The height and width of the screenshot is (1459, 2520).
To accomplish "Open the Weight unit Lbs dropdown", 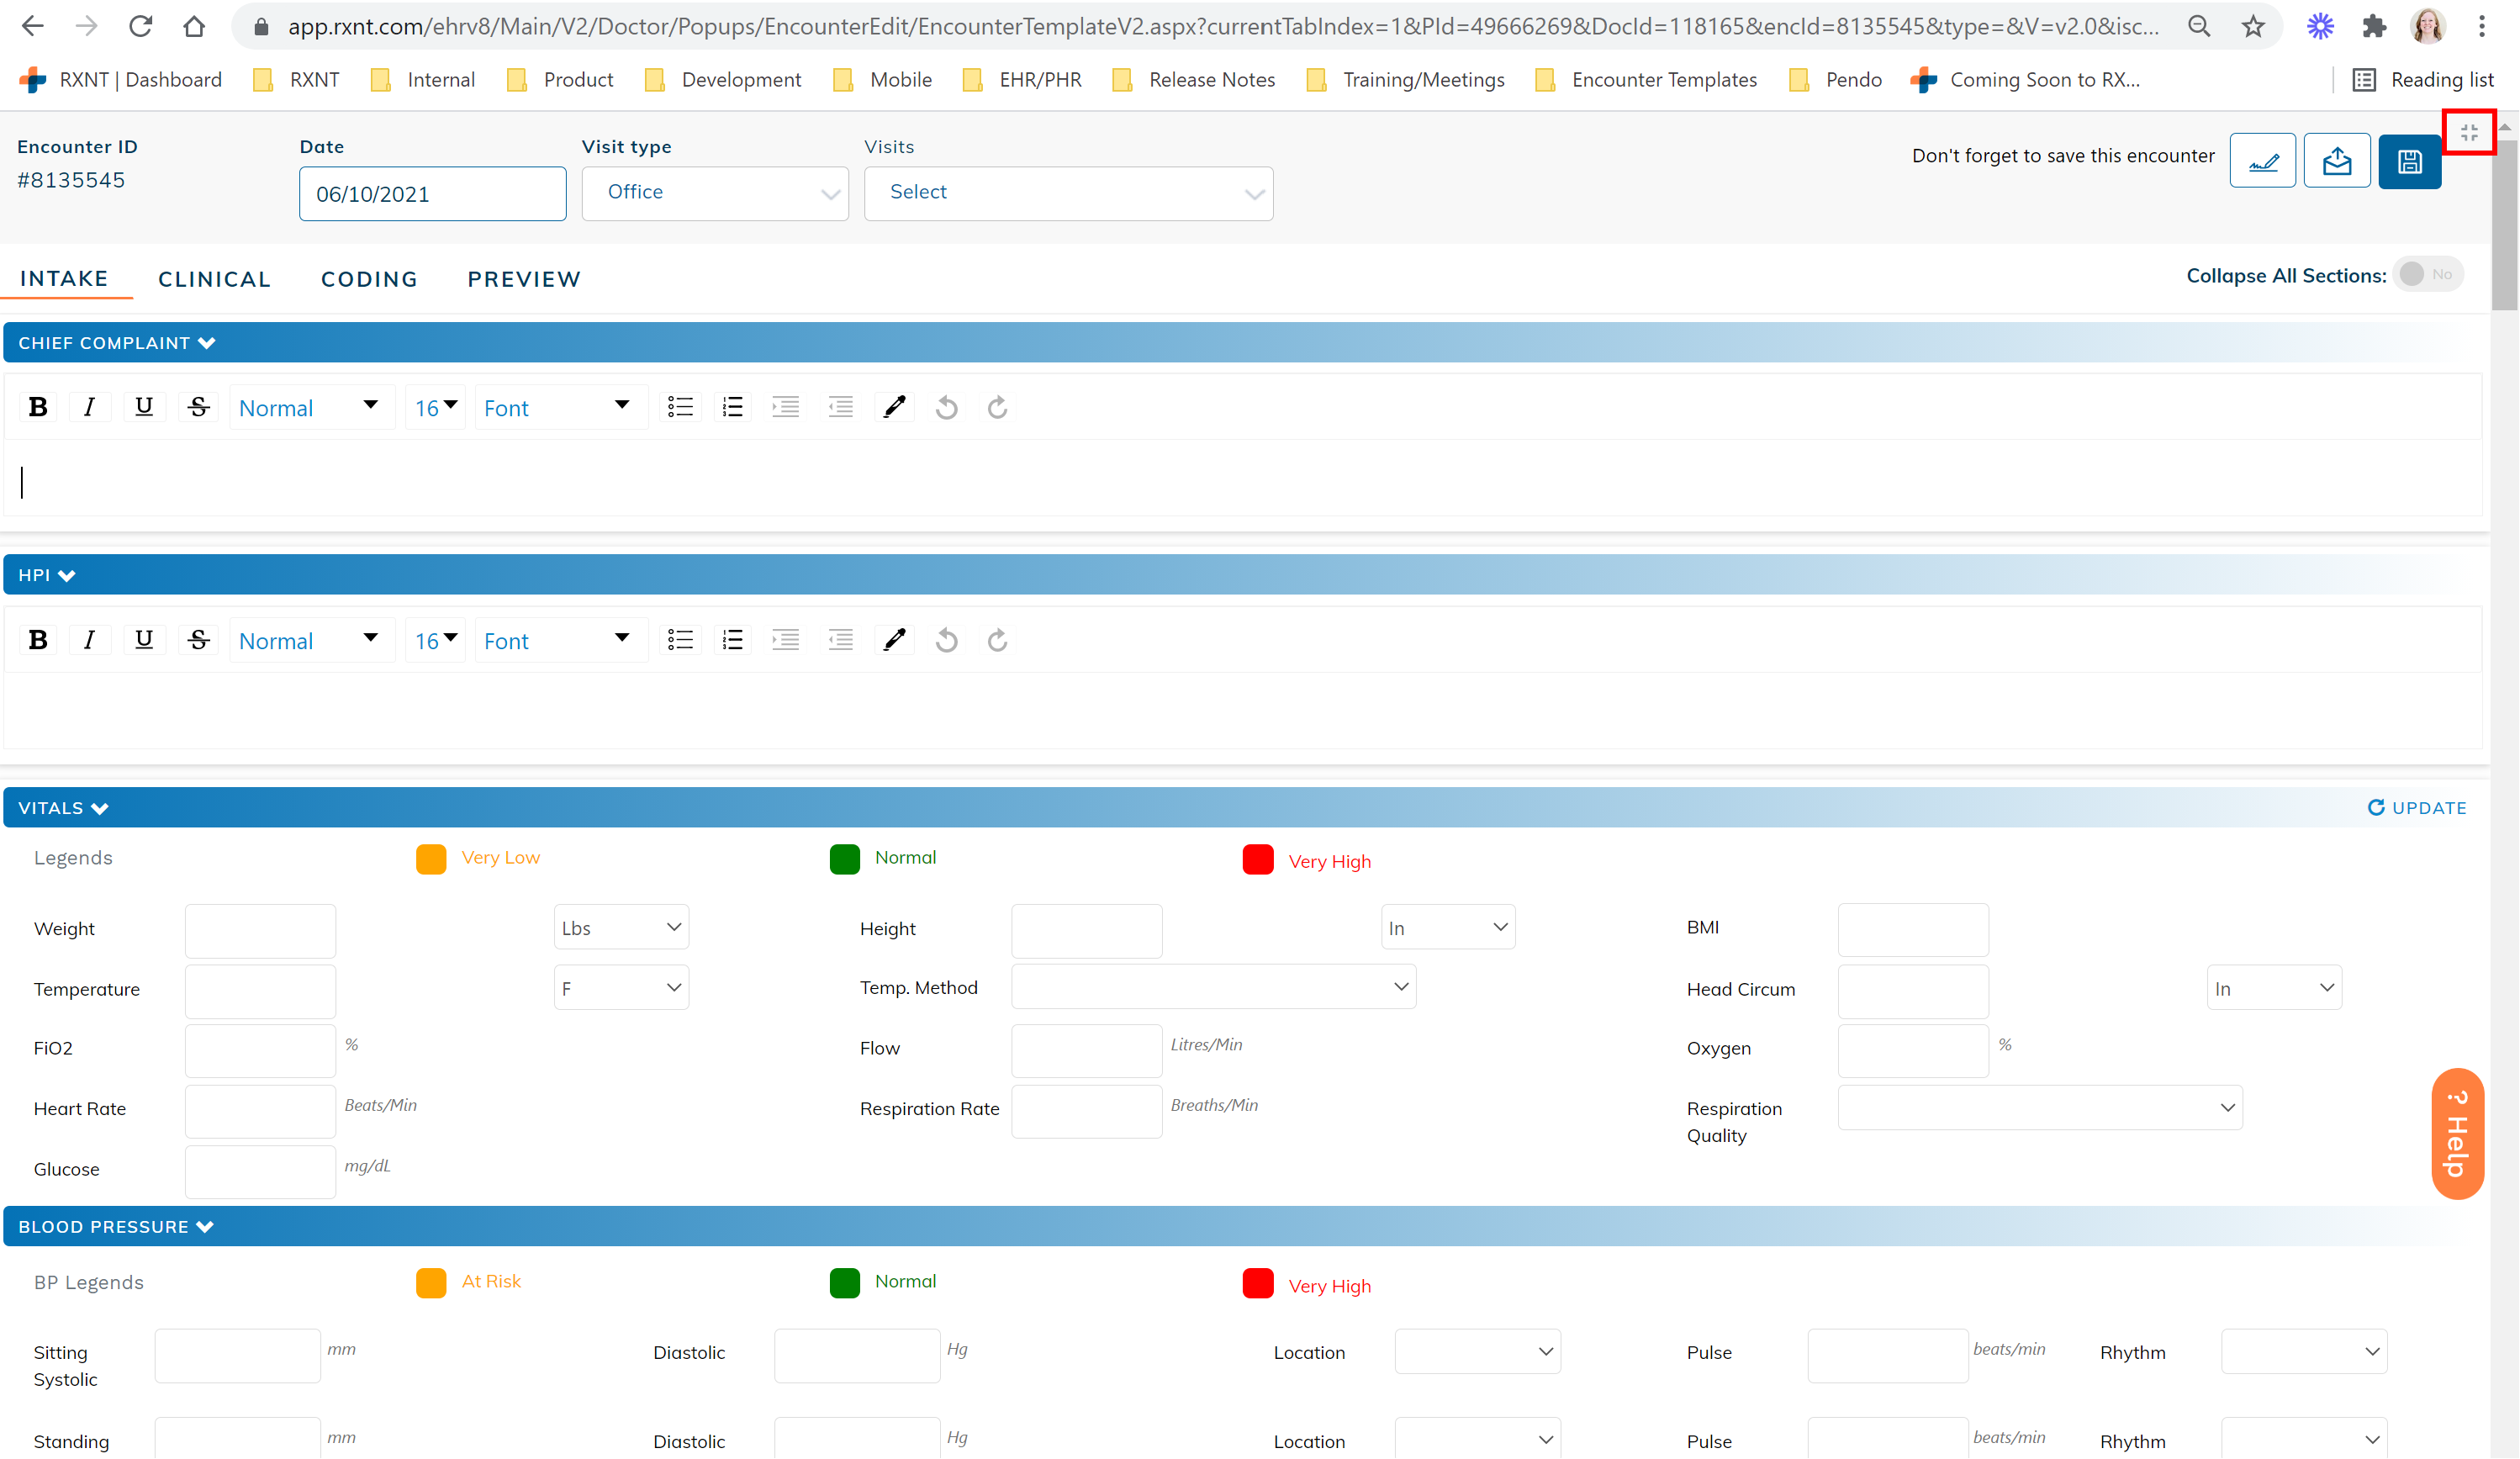I will [x=621, y=927].
